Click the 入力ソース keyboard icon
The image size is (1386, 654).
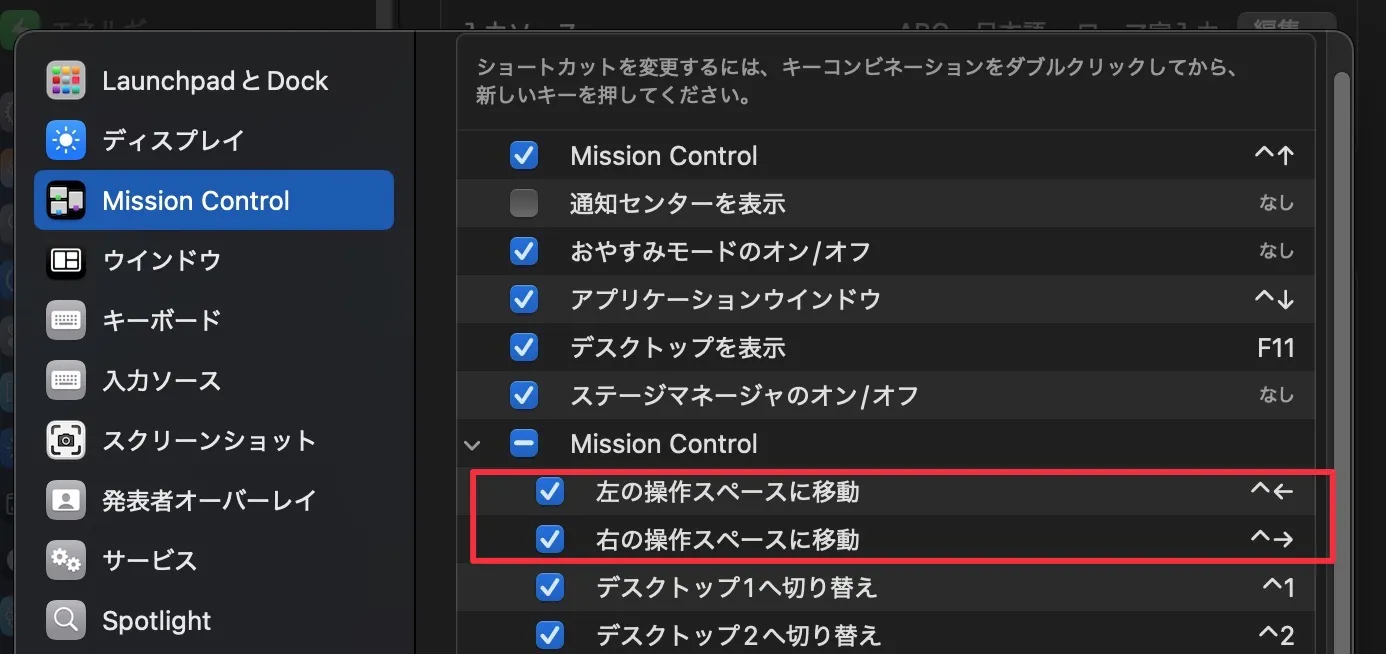pos(66,381)
